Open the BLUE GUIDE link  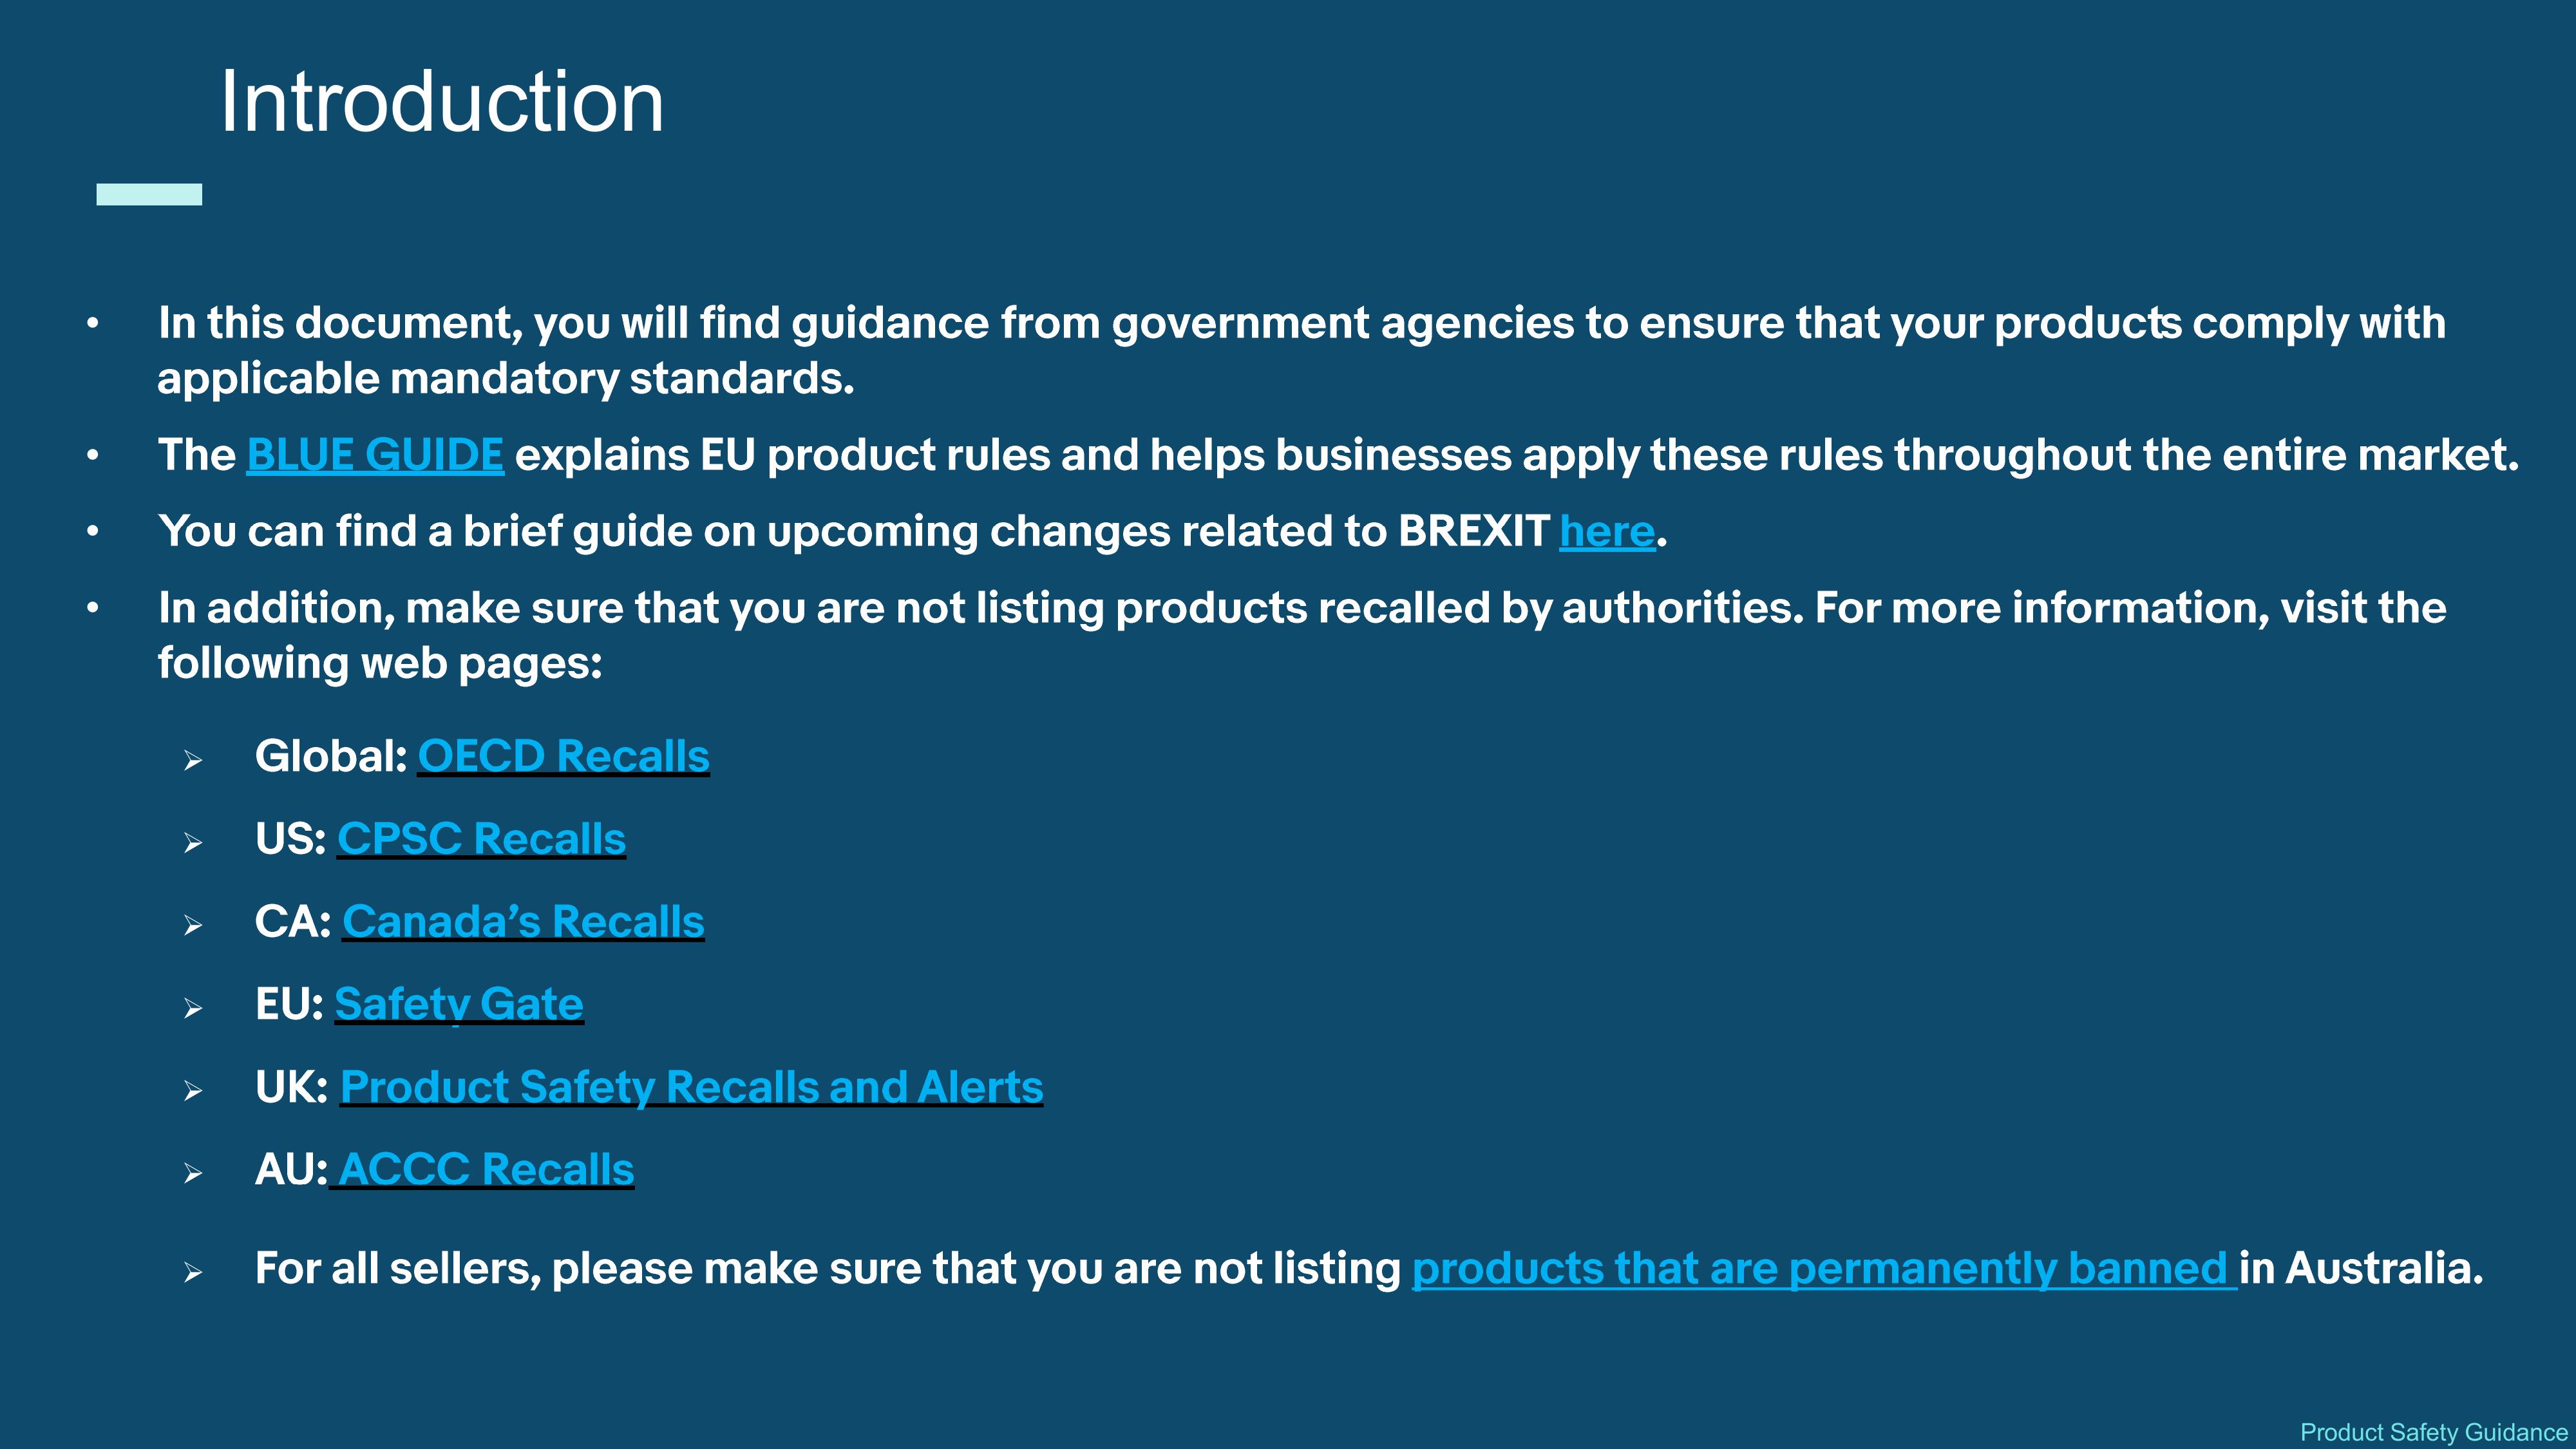[374, 455]
